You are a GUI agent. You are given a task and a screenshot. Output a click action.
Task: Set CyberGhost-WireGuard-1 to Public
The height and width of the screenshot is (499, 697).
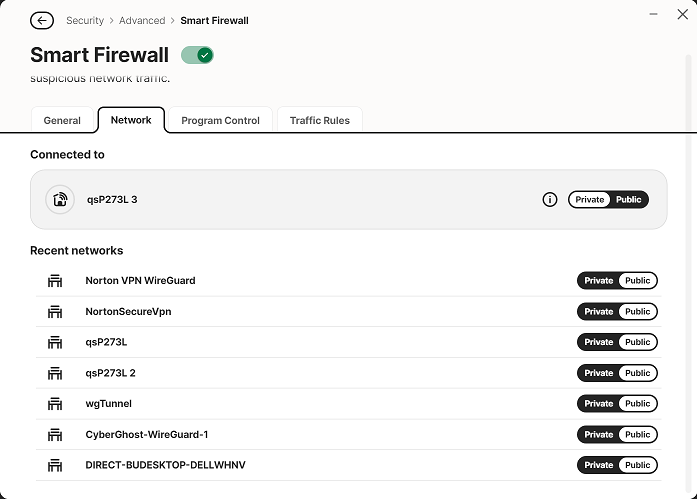pyautogui.click(x=637, y=435)
